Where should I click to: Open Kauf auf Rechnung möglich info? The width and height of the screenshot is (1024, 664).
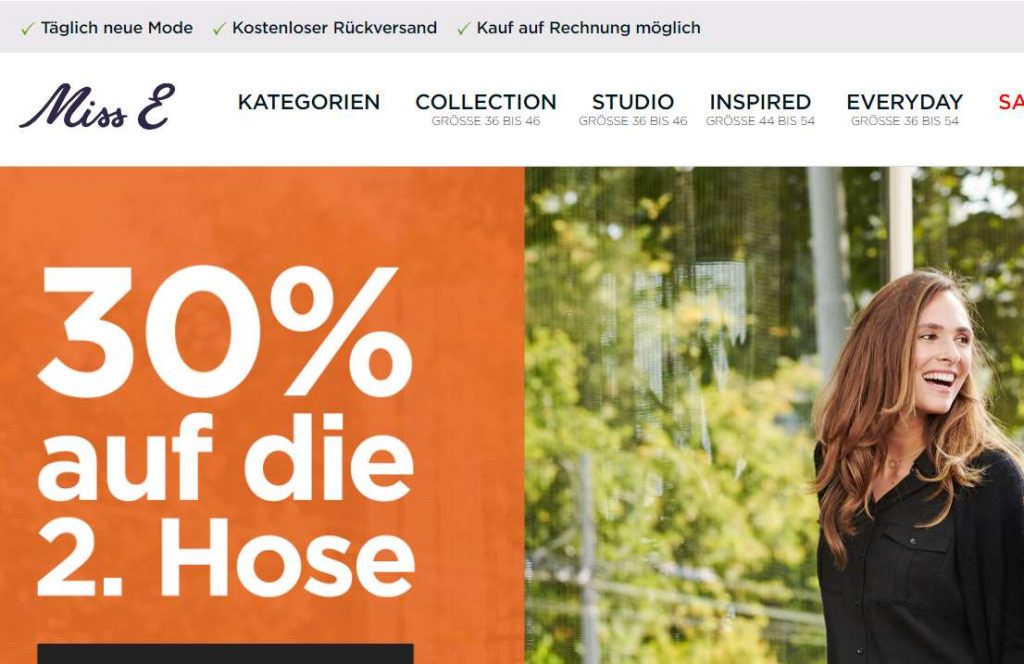[588, 28]
